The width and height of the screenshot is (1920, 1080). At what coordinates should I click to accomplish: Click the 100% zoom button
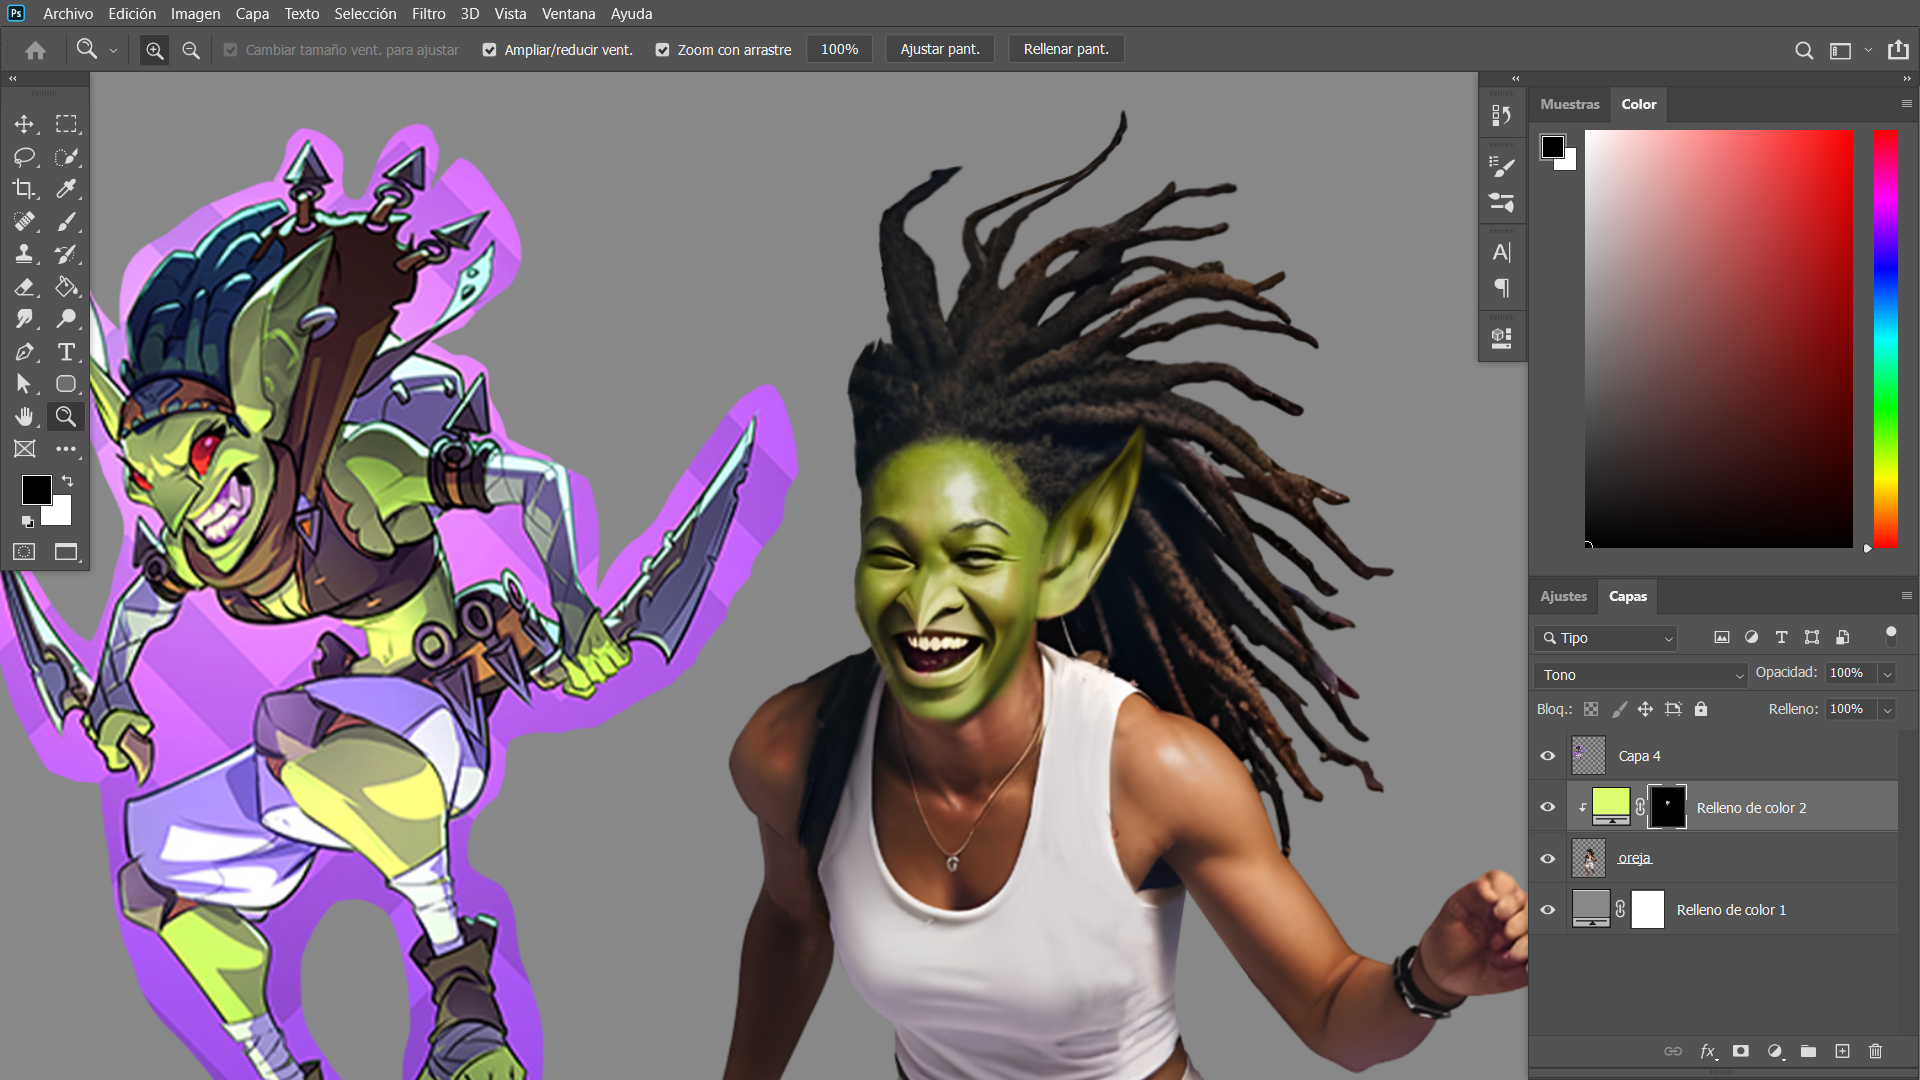(839, 50)
